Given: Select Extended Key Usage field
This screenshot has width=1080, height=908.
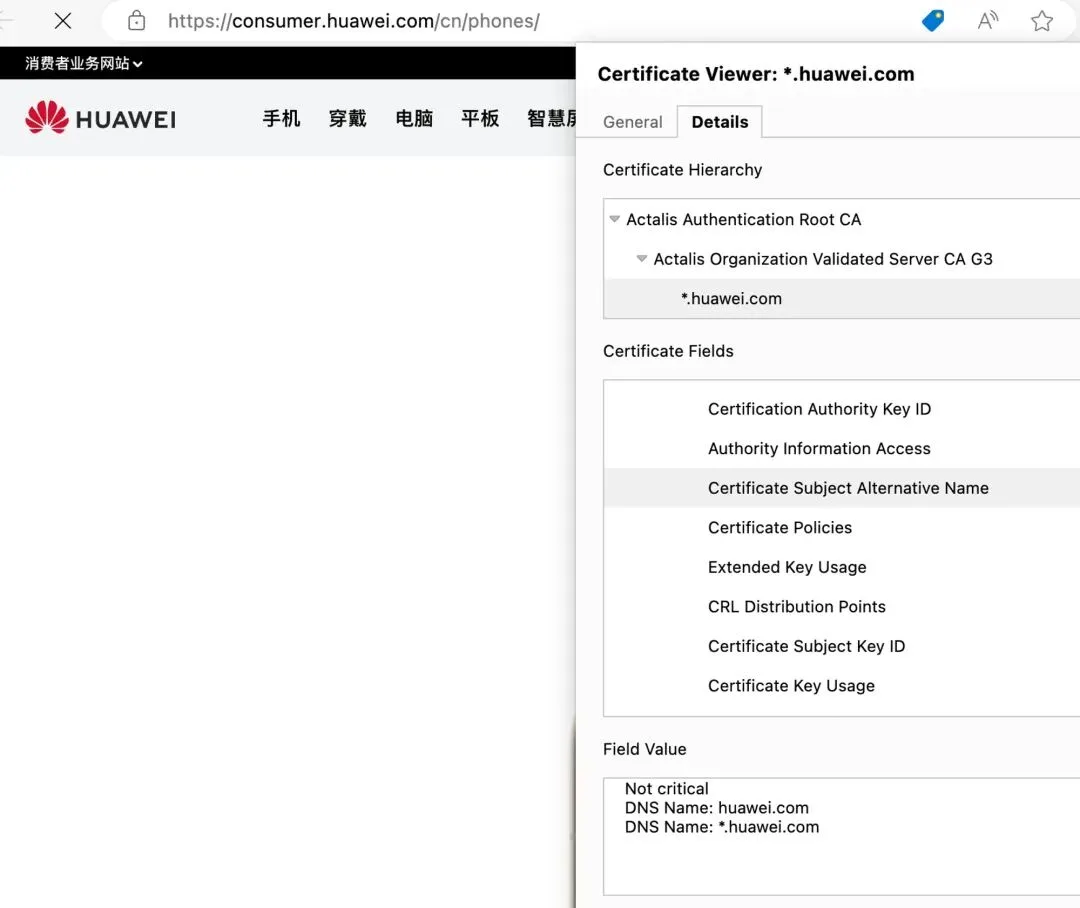Looking at the screenshot, I should click(842, 567).
